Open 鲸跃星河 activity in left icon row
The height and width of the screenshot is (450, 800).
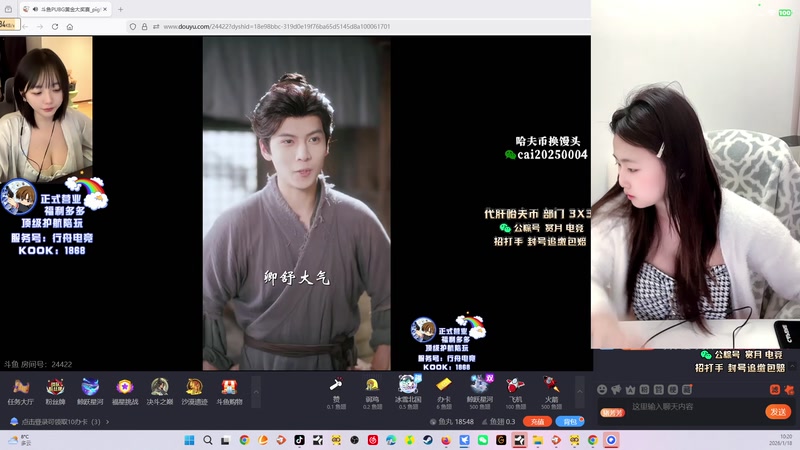90,392
